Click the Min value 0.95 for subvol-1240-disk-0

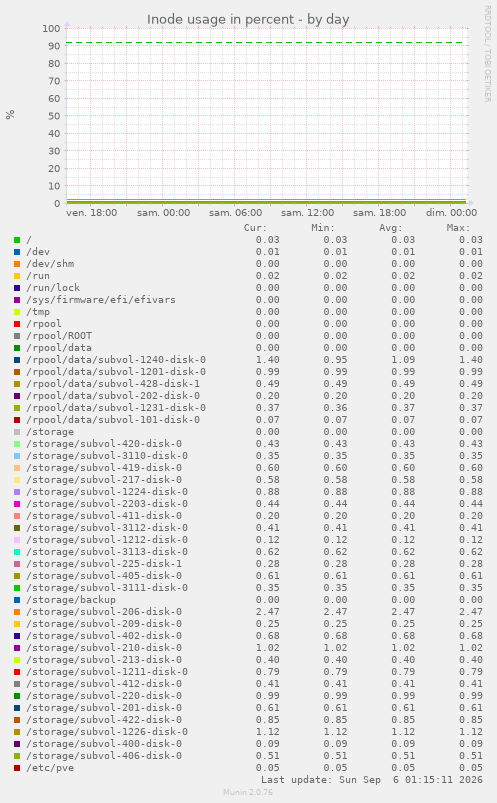(x=335, y=360)
